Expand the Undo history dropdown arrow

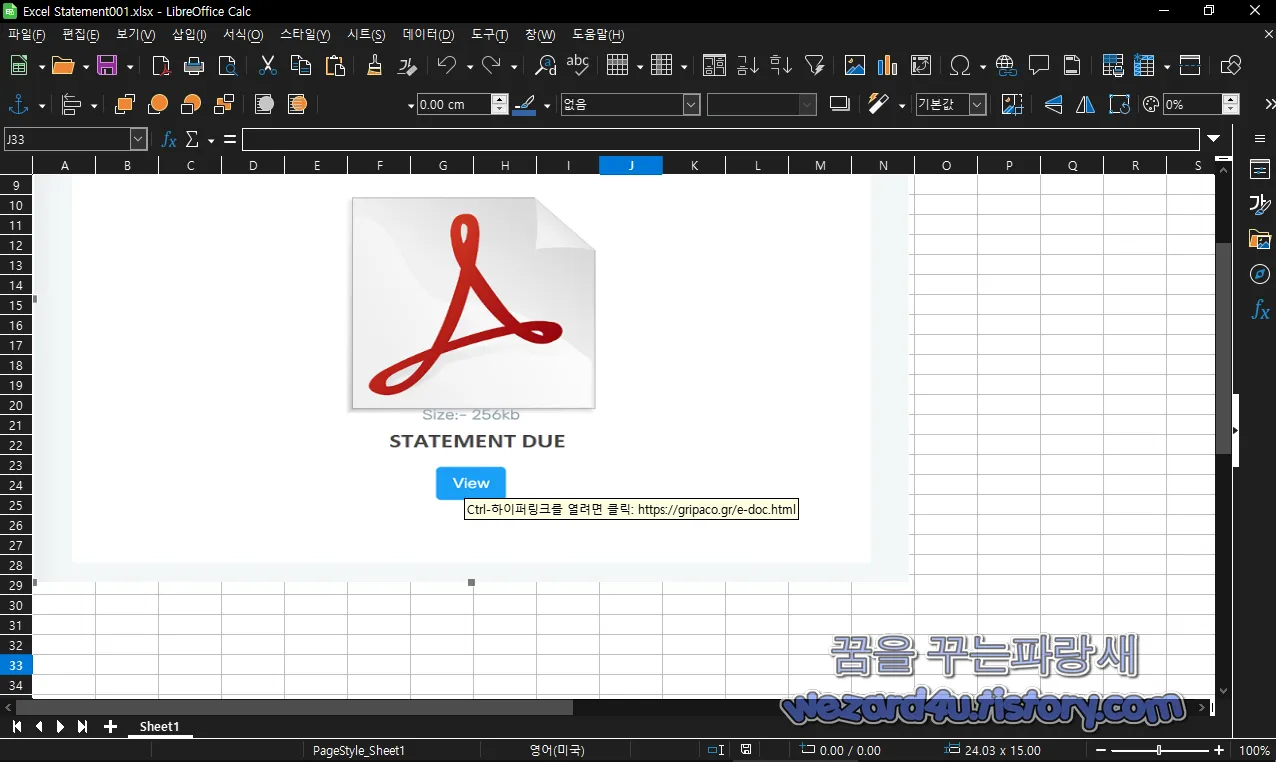(x=469, y=67)
